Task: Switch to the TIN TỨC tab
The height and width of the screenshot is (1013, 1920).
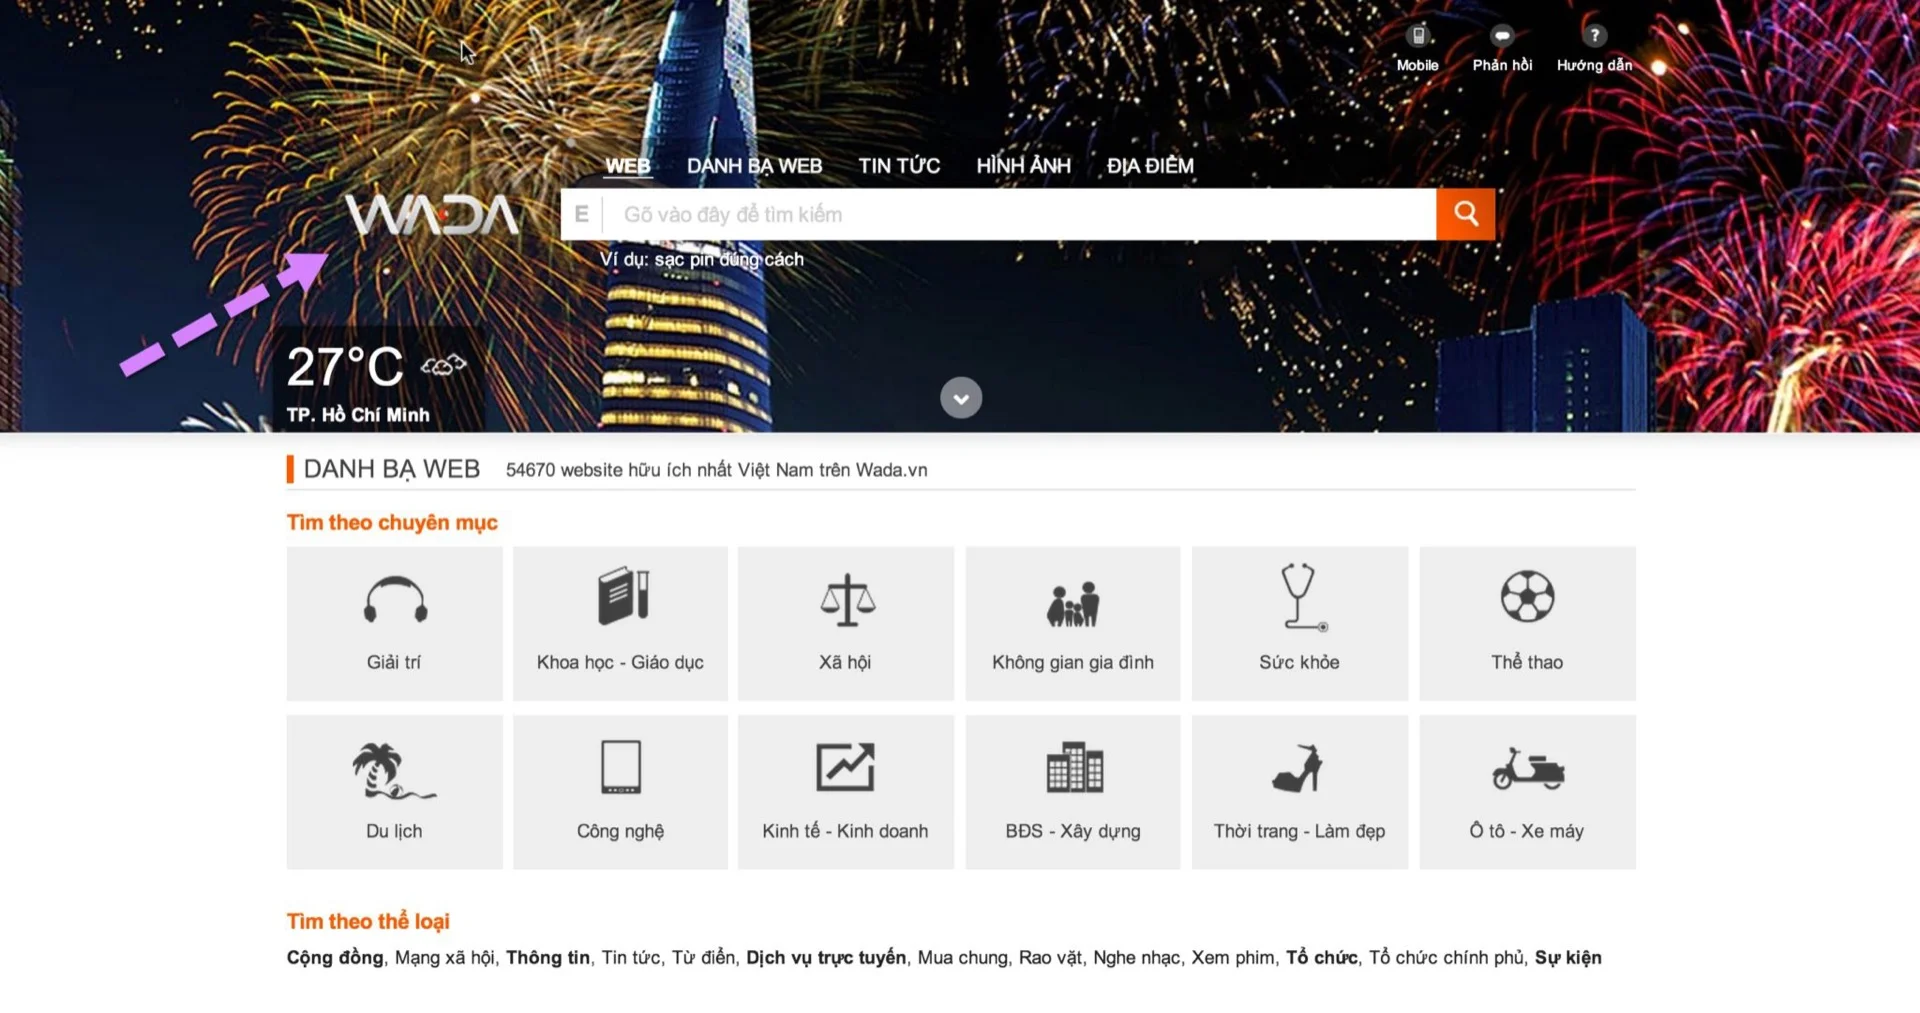Action: click(x=898, y=166)
